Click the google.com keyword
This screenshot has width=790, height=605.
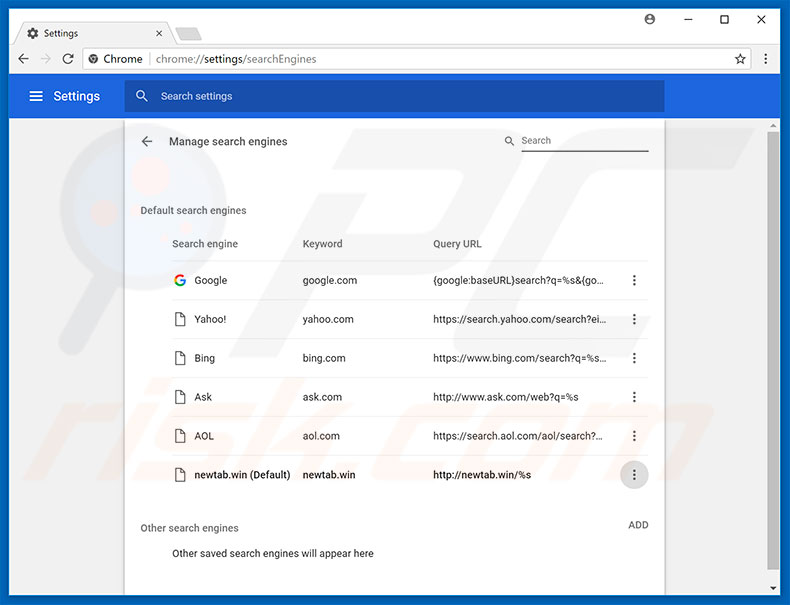[330, 280]
